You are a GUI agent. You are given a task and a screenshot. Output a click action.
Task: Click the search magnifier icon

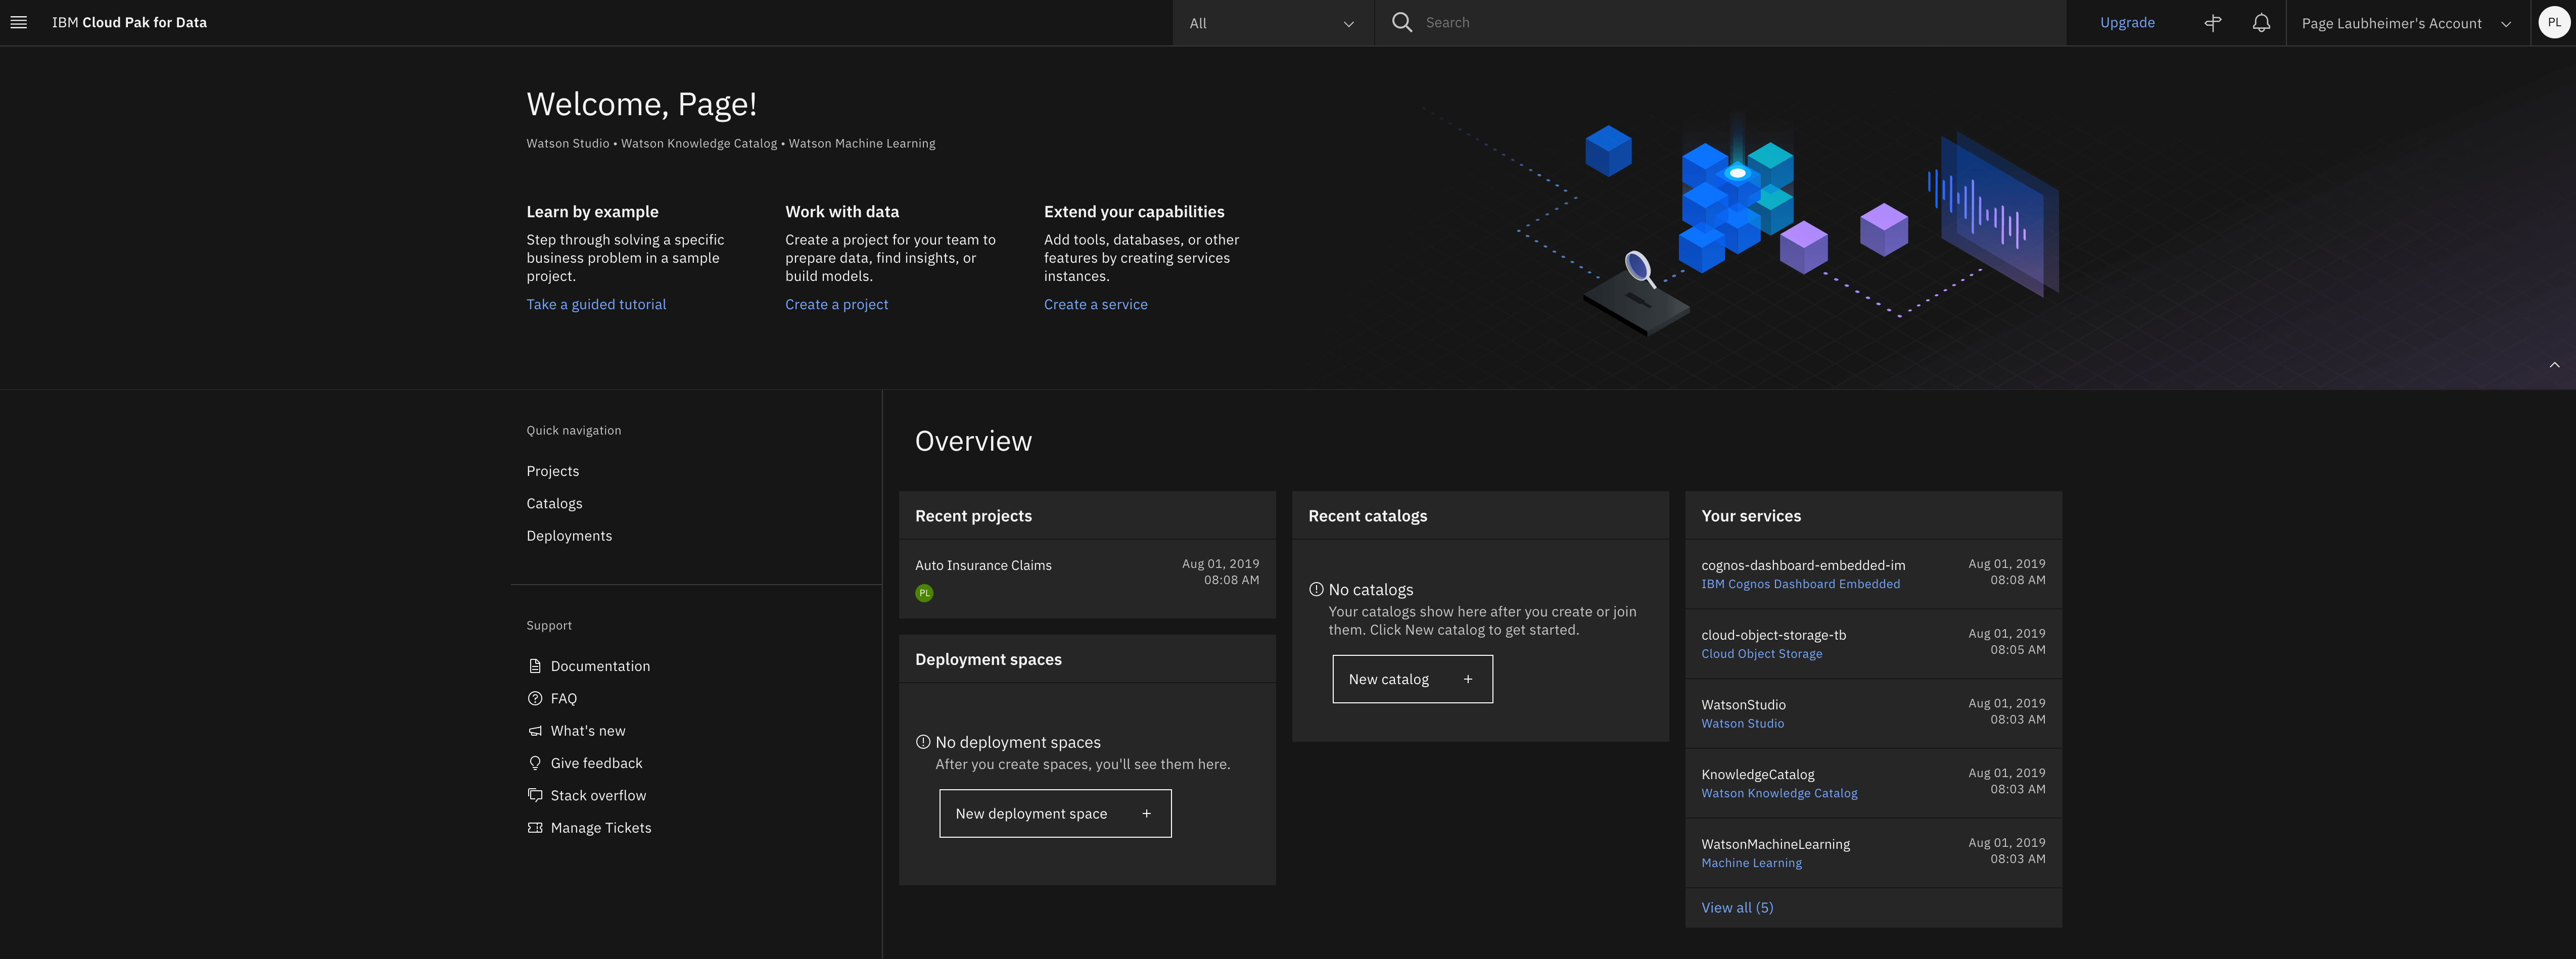1402,22
